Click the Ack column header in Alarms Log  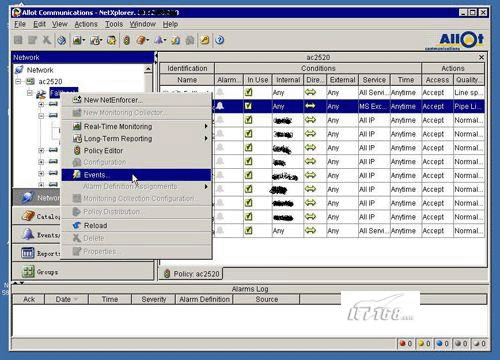point(29,300)
